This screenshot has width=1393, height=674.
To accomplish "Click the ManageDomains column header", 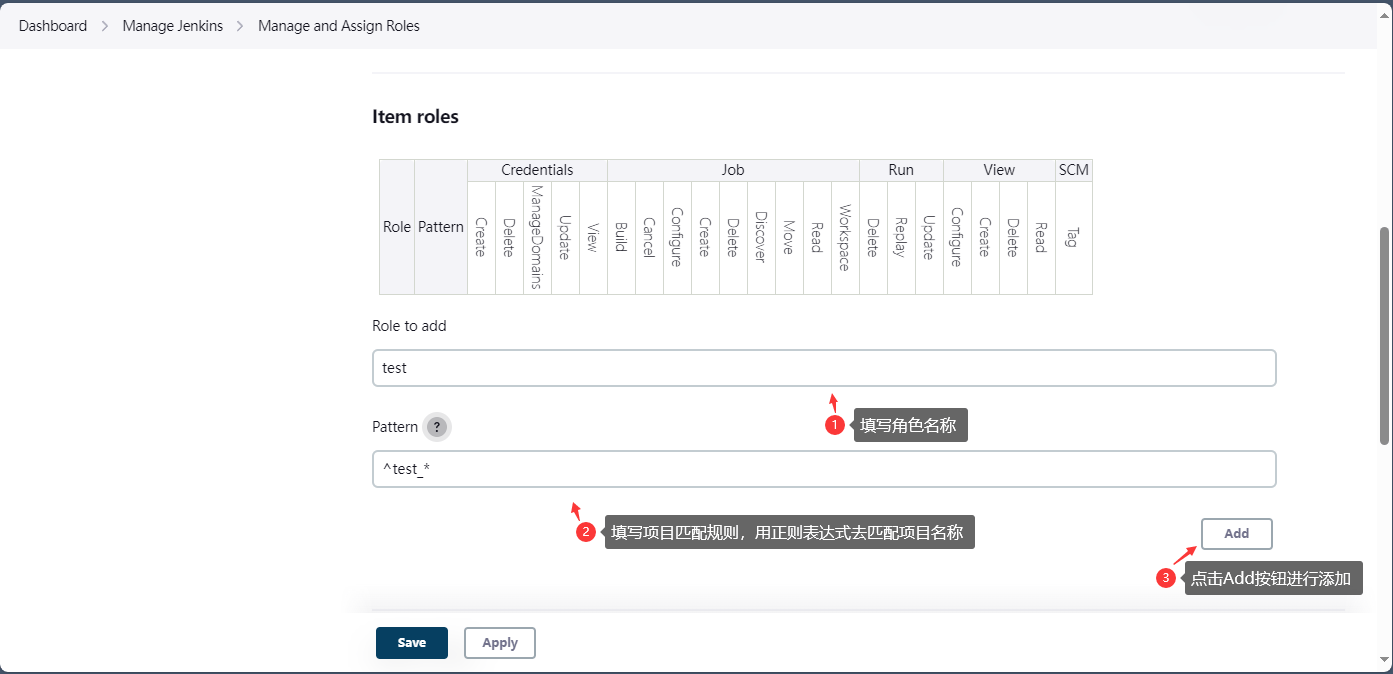I will [537, 237].
